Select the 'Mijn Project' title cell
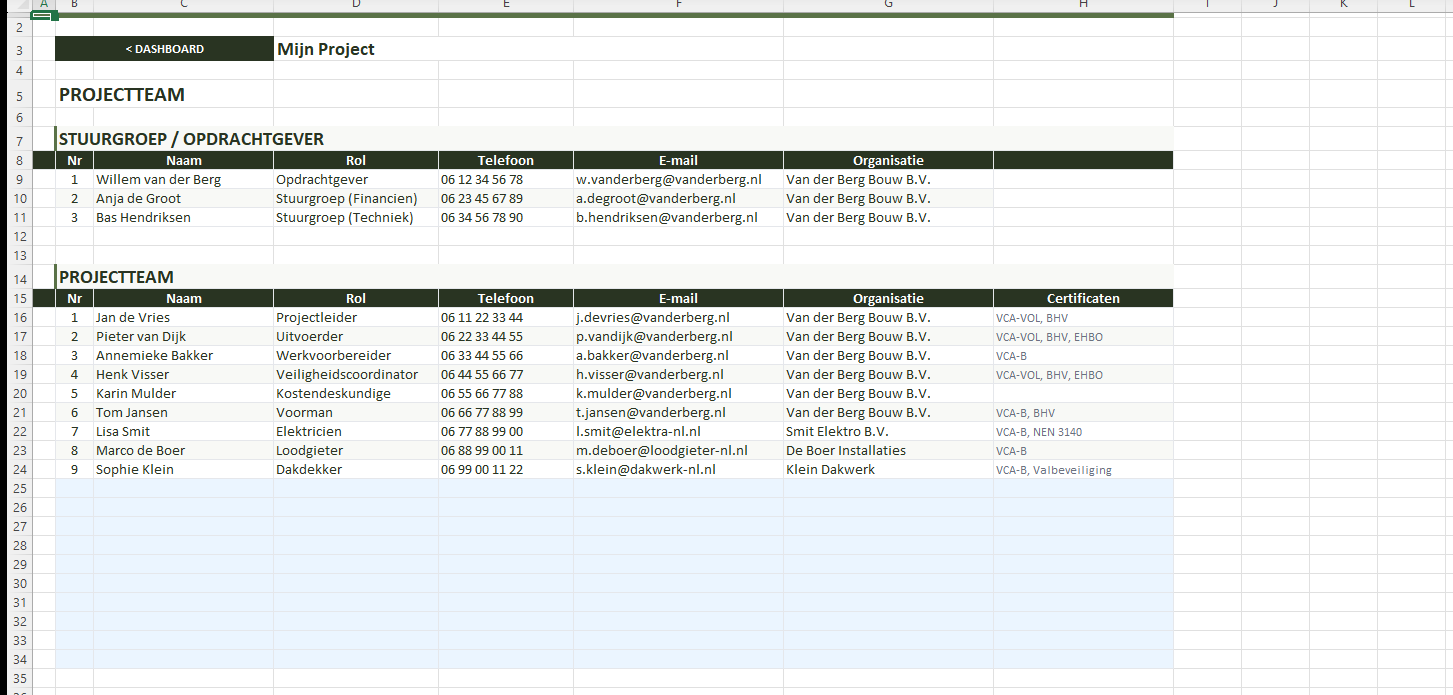 (326, 49)
